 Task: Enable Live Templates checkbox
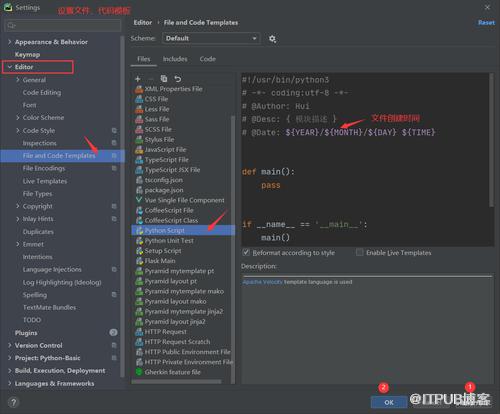(359, 252)
